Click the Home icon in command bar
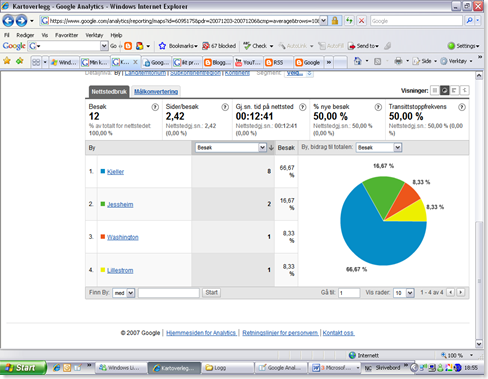Screen dimensions: 488x379 357,61
